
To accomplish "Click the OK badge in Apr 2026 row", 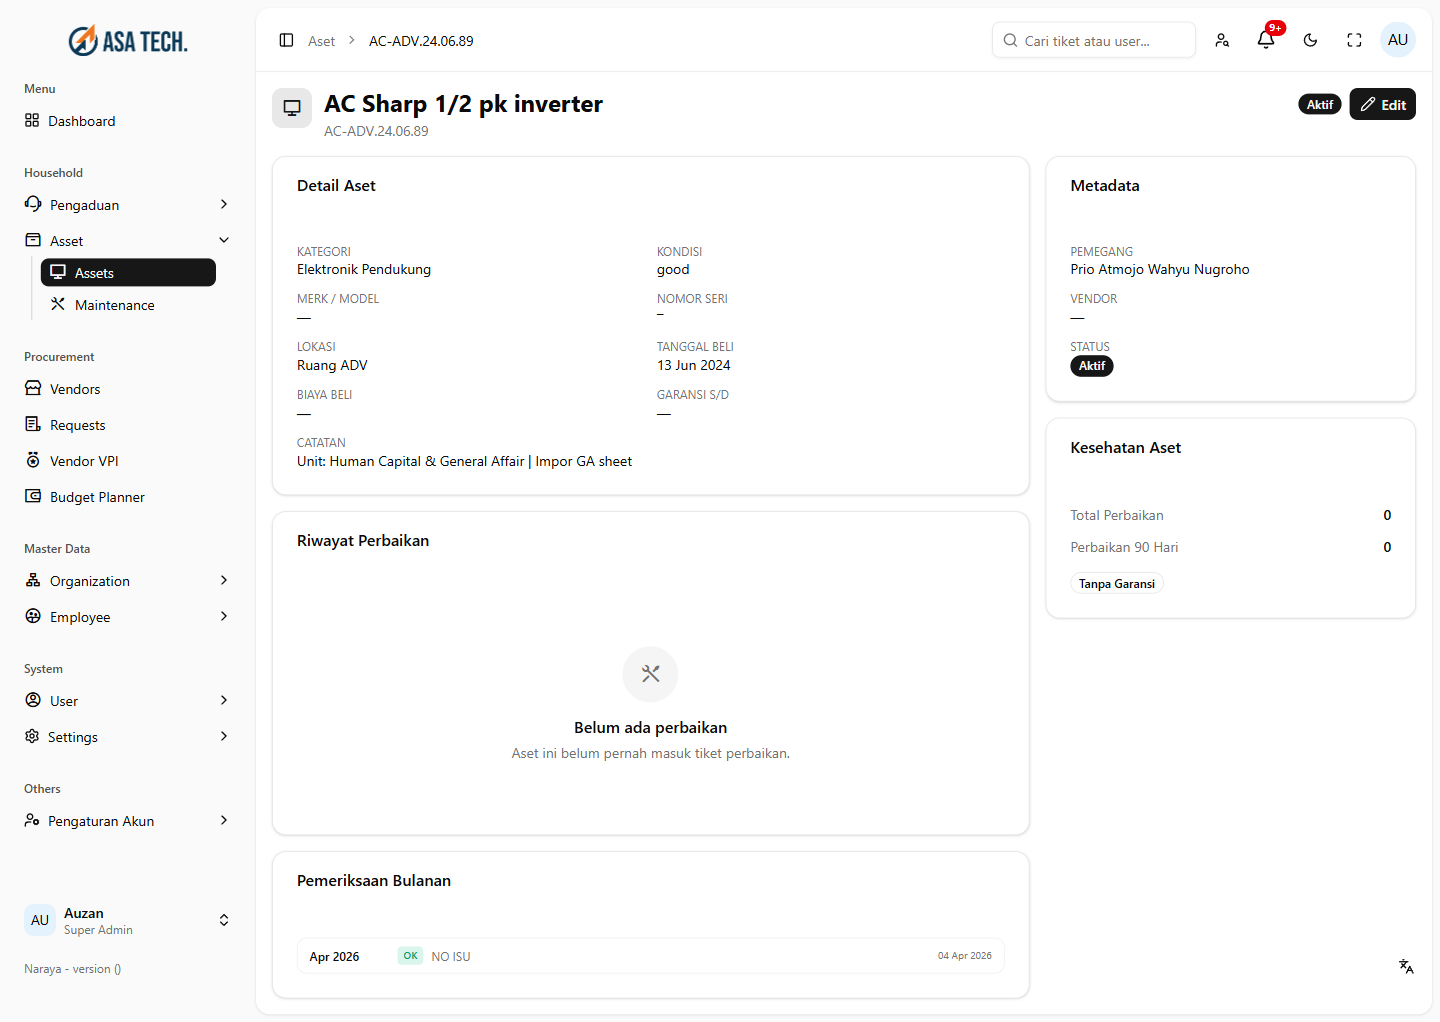I will [410, 956].
